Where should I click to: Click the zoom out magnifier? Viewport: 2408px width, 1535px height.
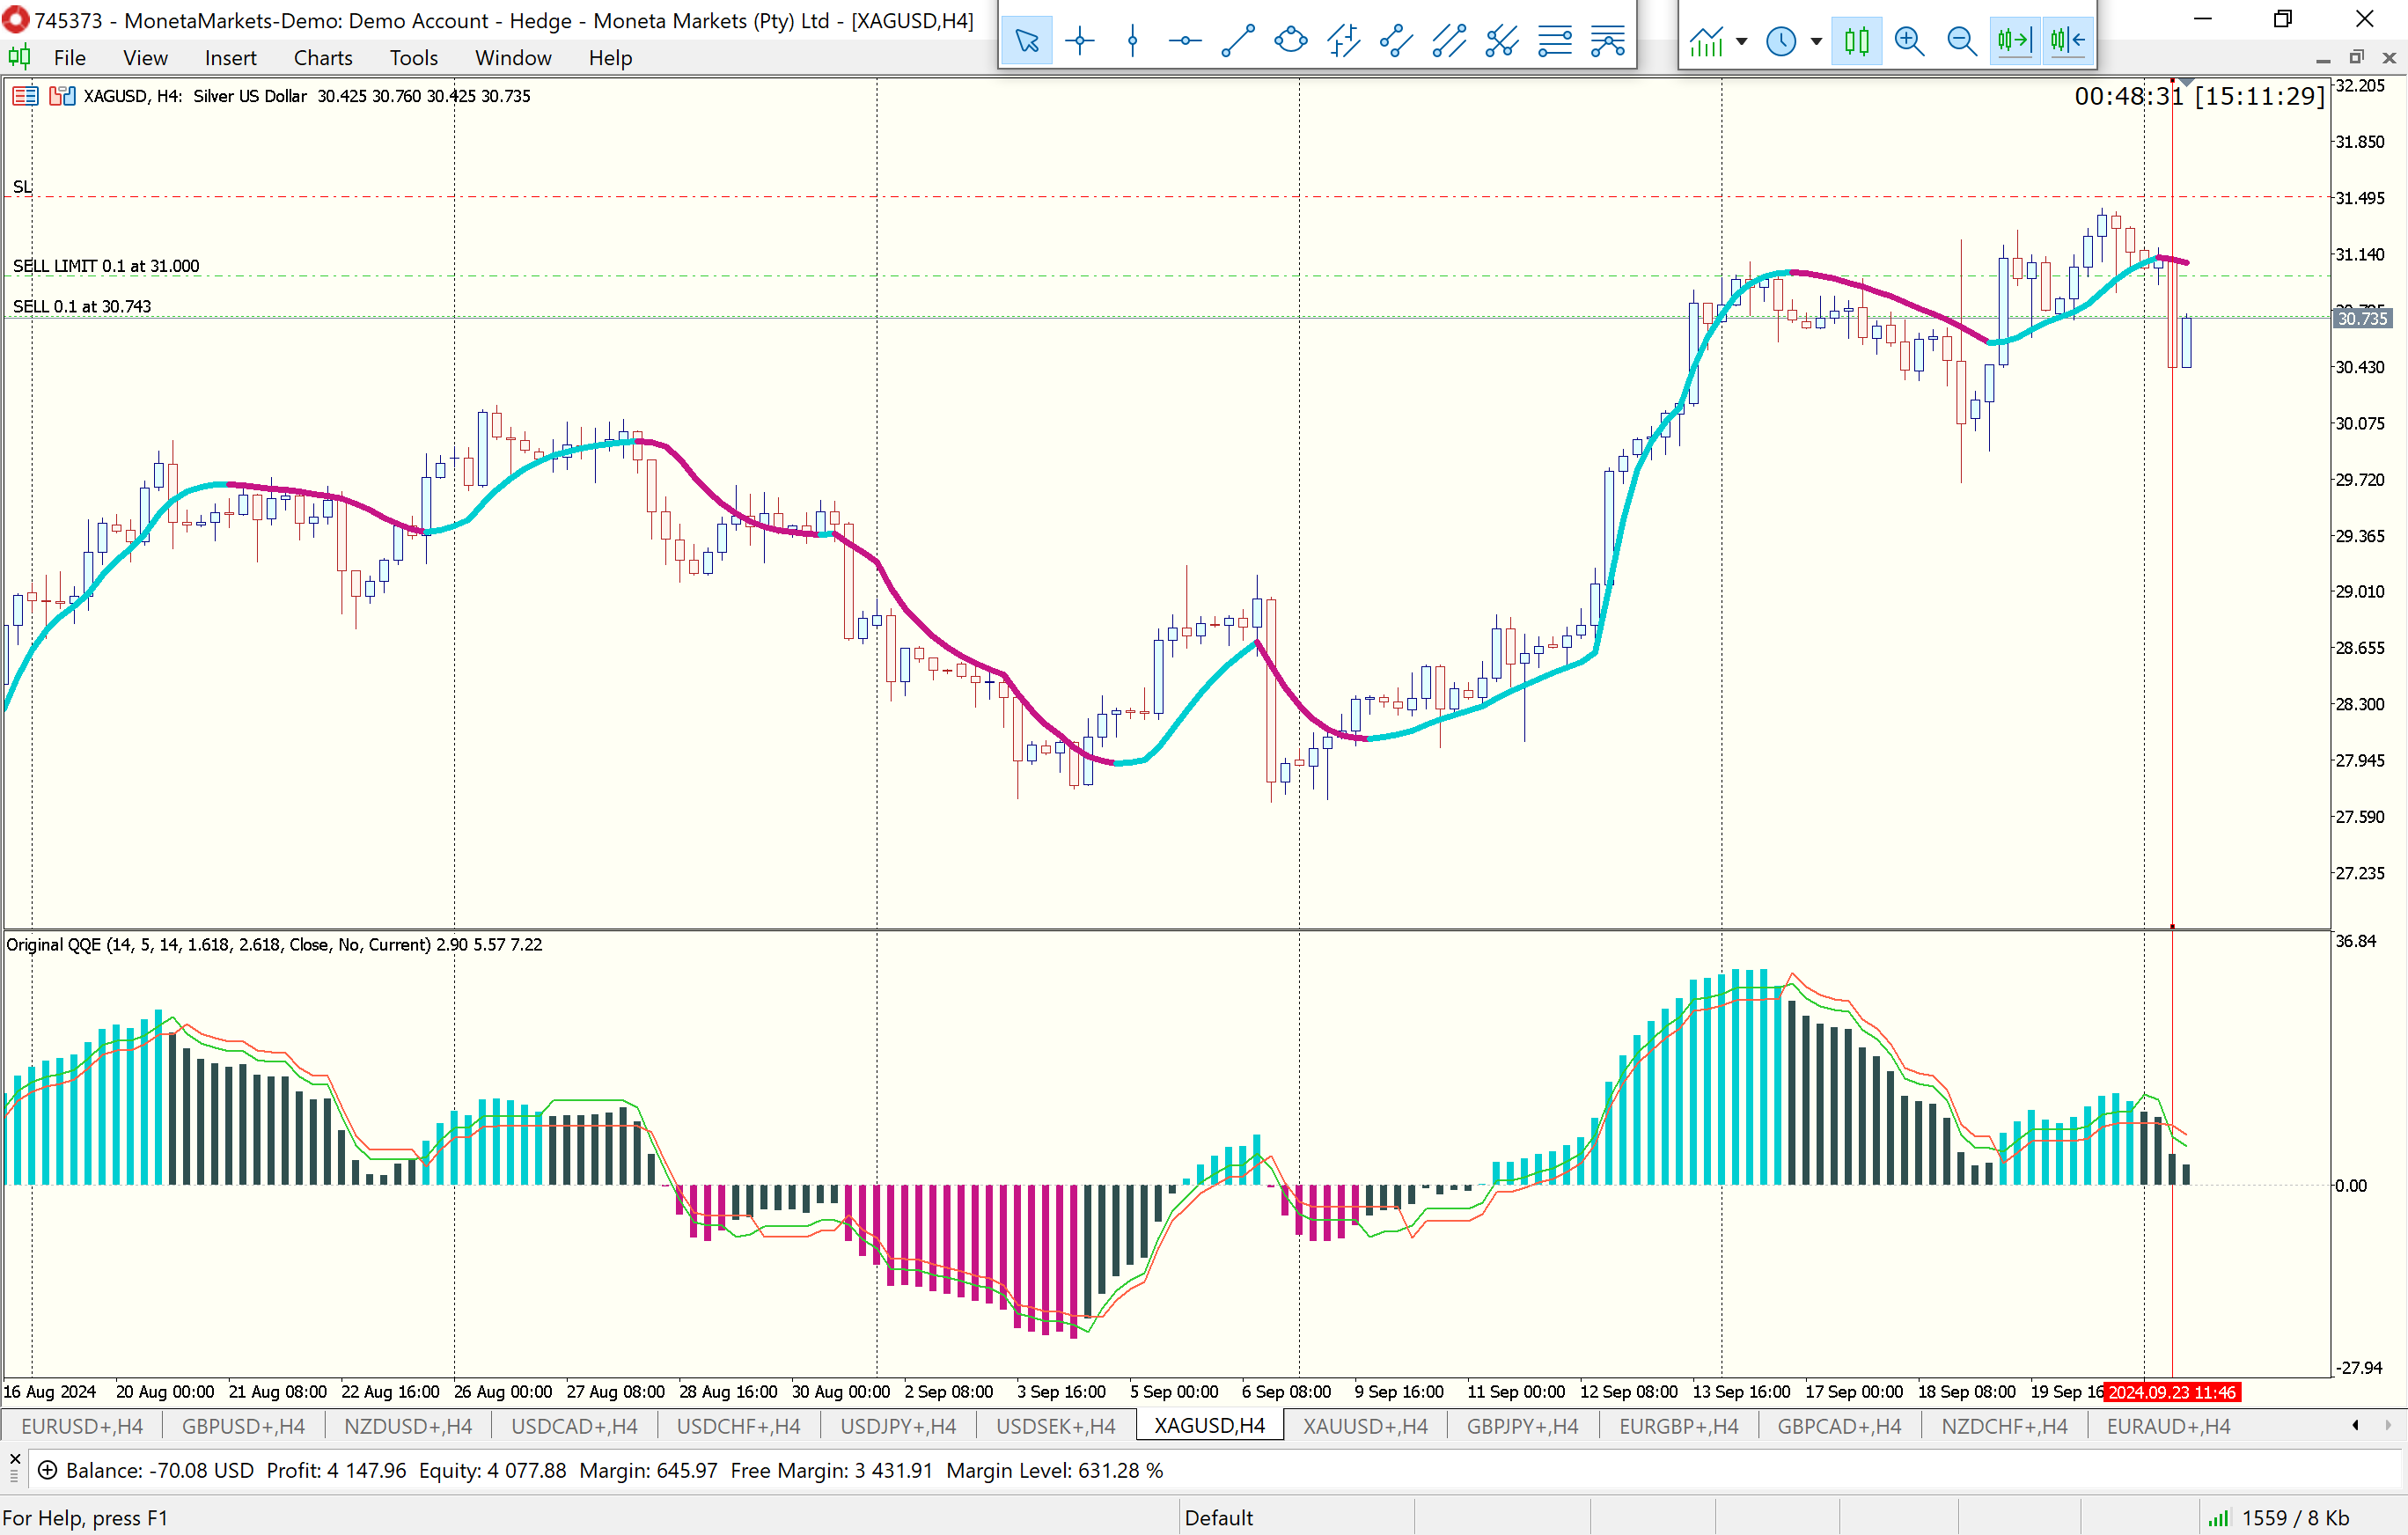click(x=1961, y=41)
